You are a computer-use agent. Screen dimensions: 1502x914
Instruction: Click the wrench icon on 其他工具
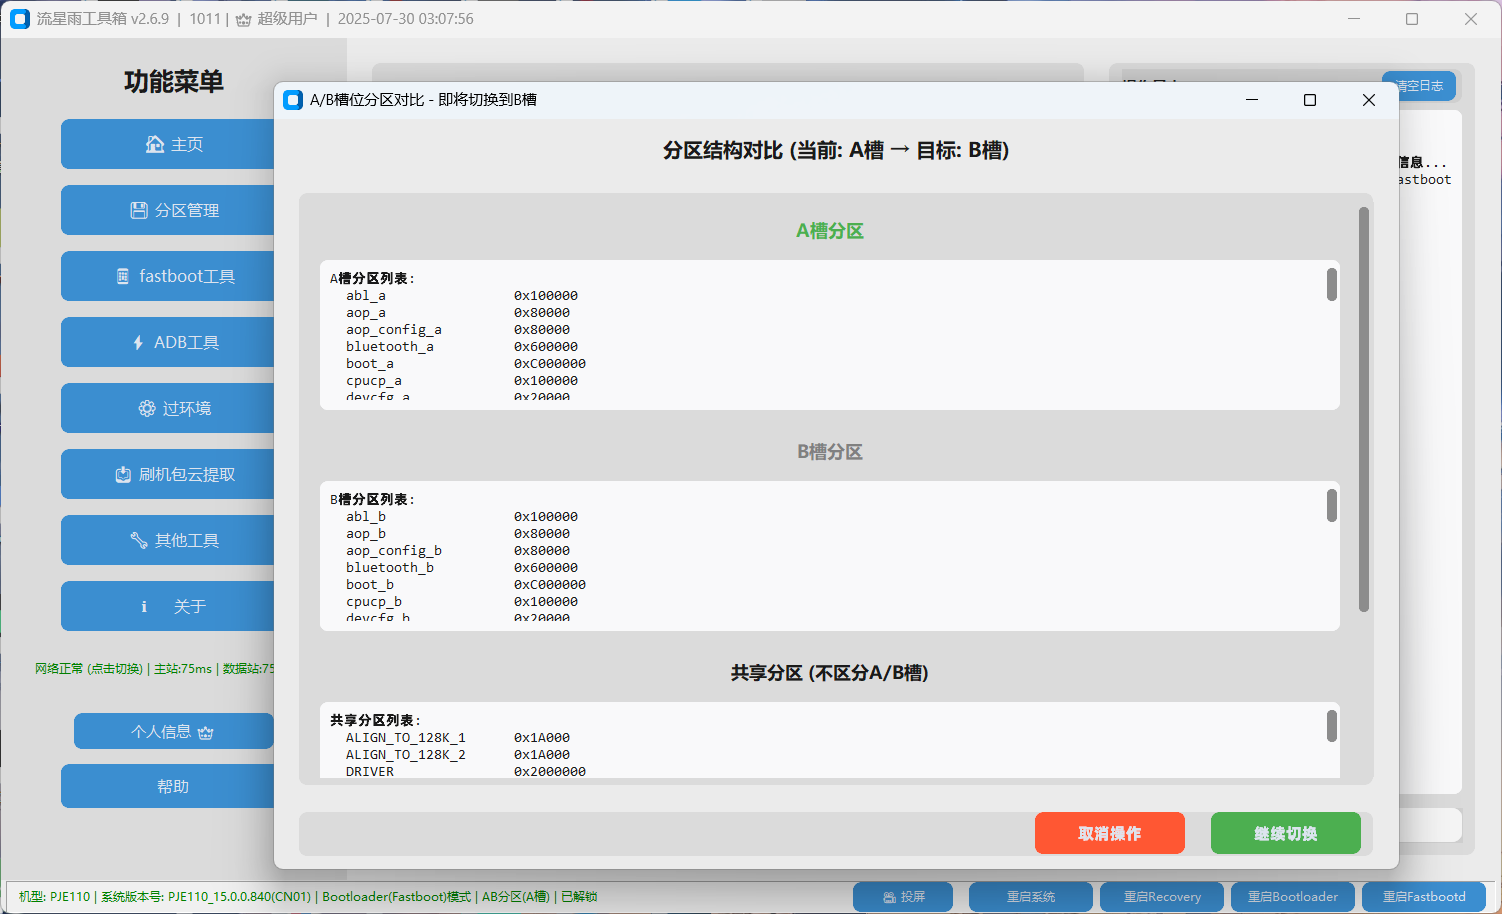coord(139,540)
